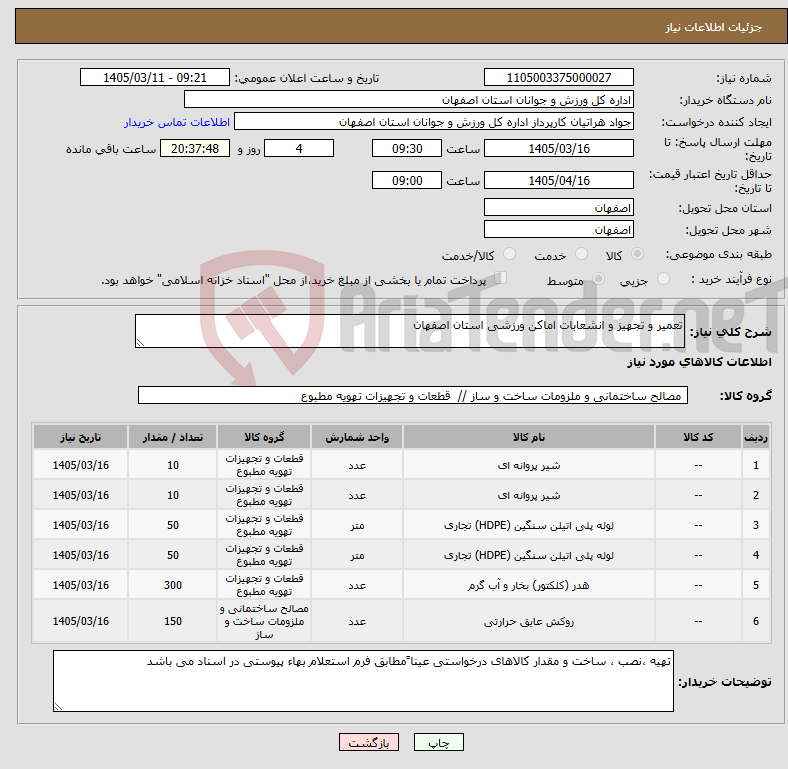Click the توضیحات خریدار text area
The width and height of the screenshot is (788, 769).
point(363,681)
